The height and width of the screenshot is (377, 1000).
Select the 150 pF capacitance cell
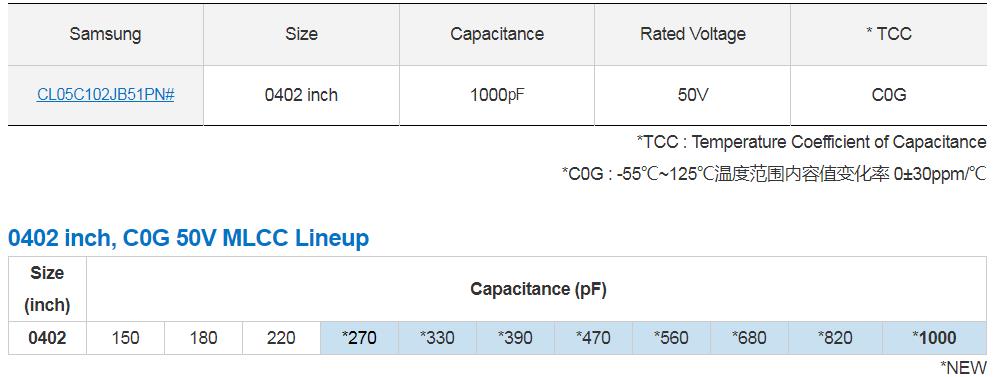tap(125, 337)
